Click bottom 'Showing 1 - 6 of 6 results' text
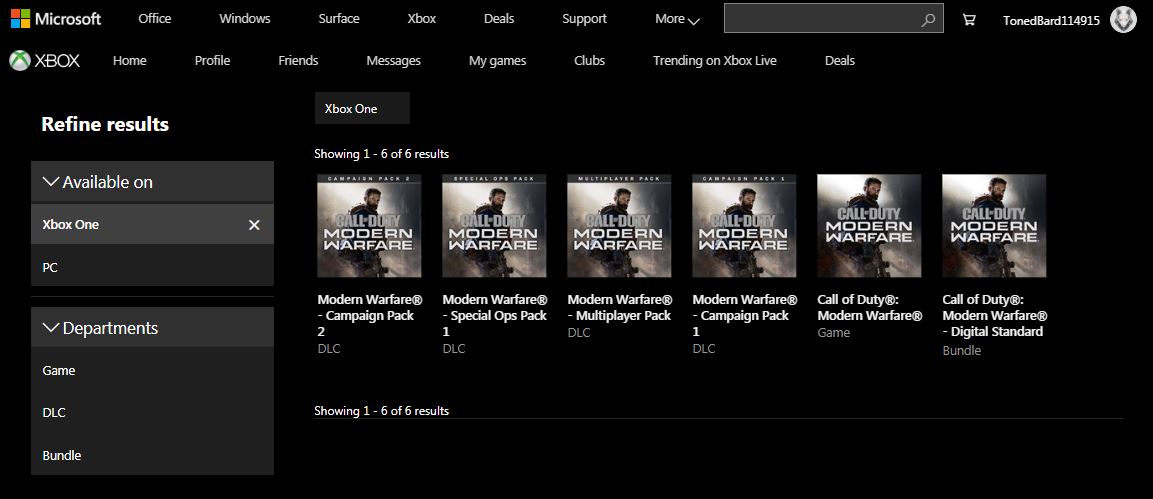The width and height of the screenshot is (1153, 499). (x=382, y=411)
